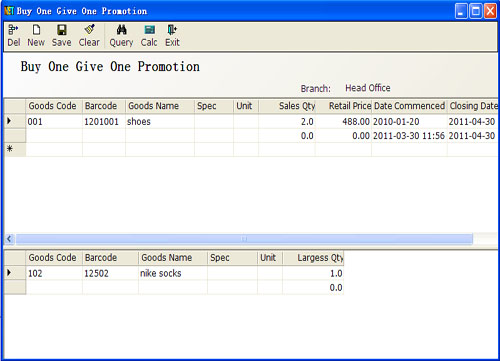Select date cell 2011-03-30 11:56
The image size is (500, 361).
(x=409, y=136)
